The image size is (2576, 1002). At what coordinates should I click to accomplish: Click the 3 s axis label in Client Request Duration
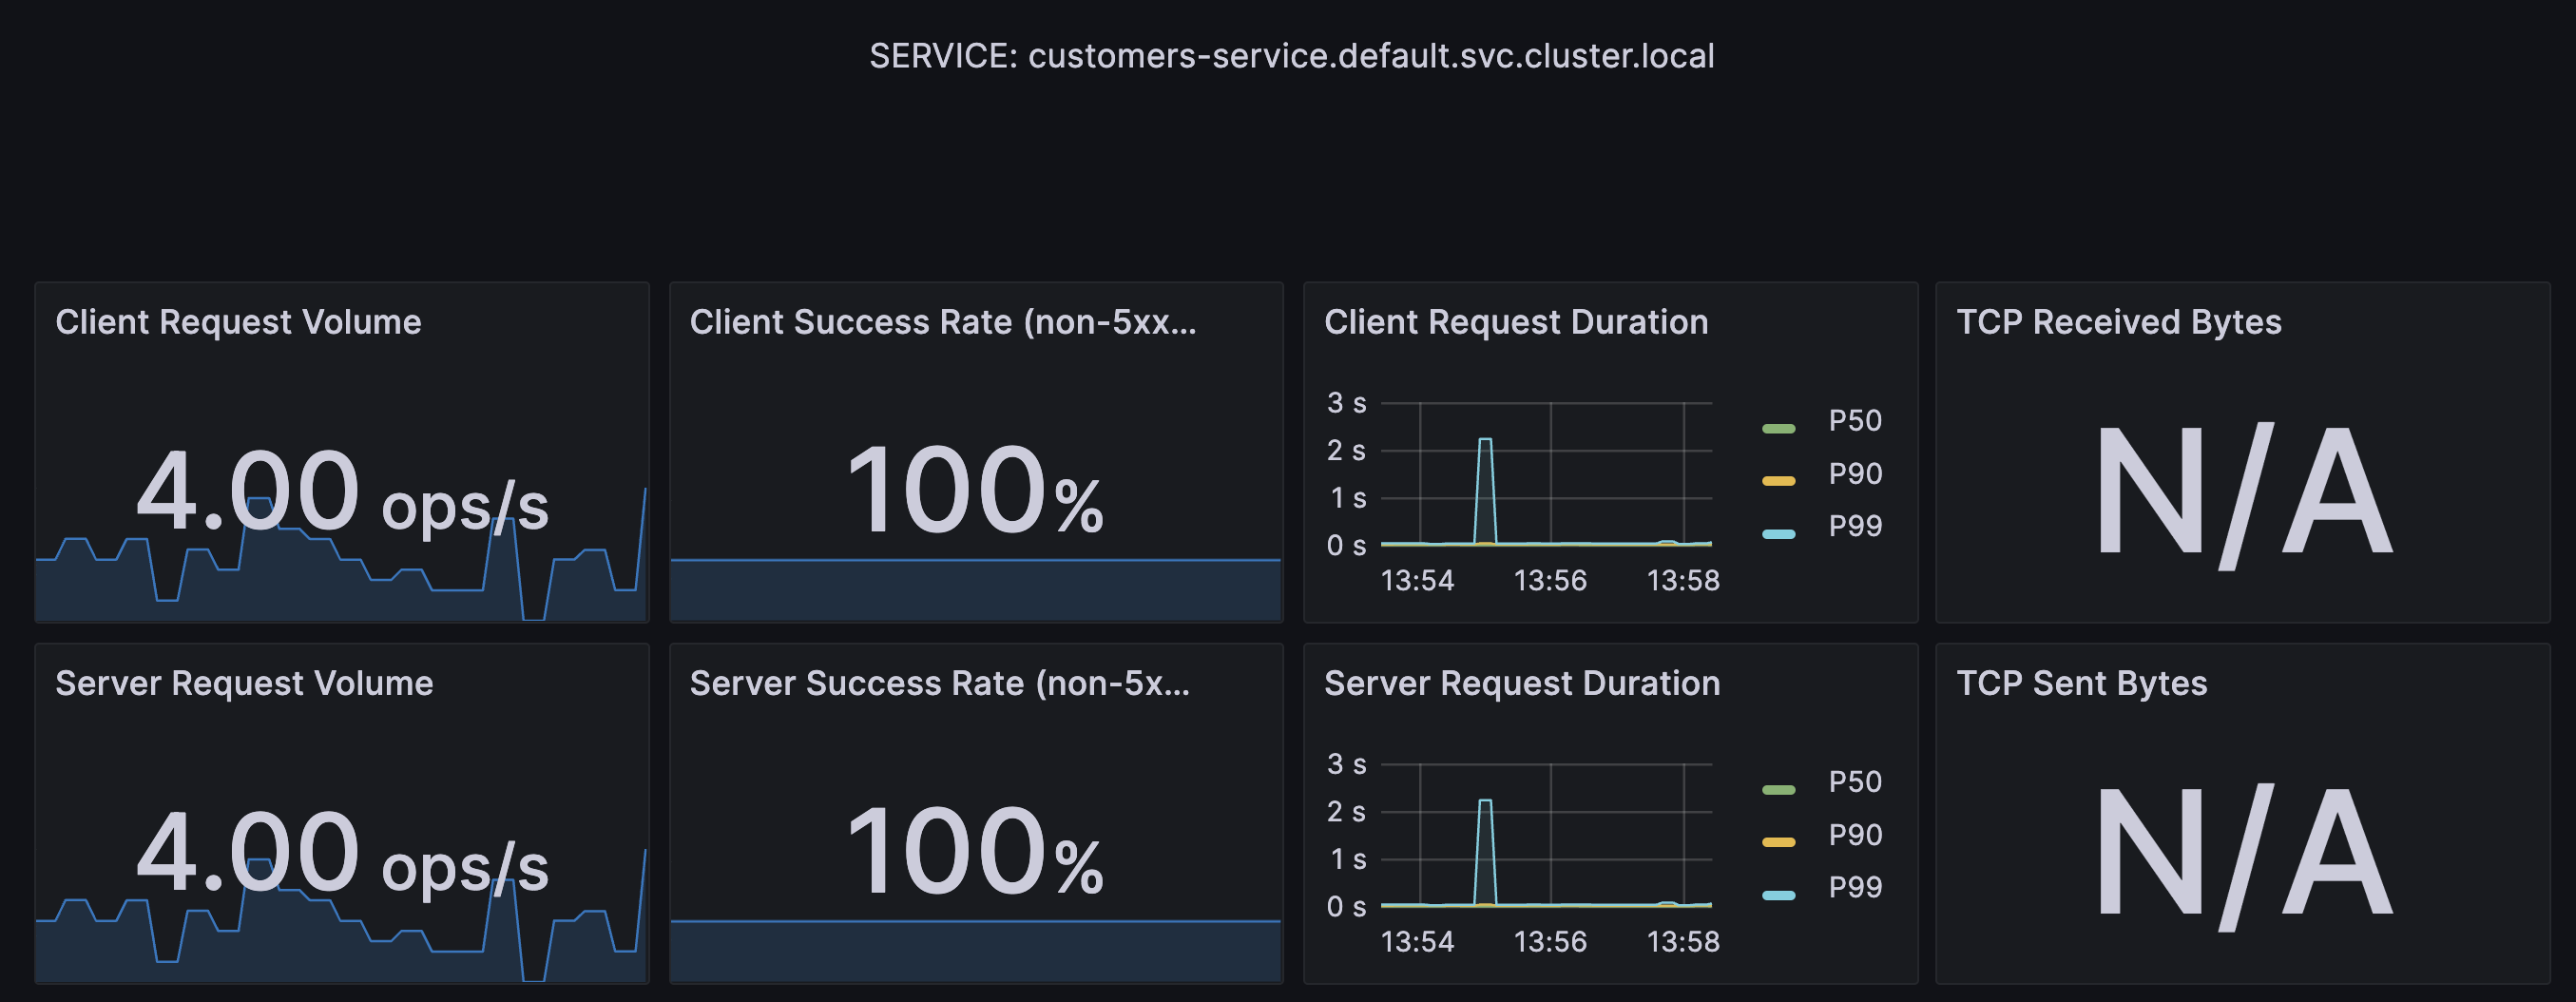(1346, 403)
